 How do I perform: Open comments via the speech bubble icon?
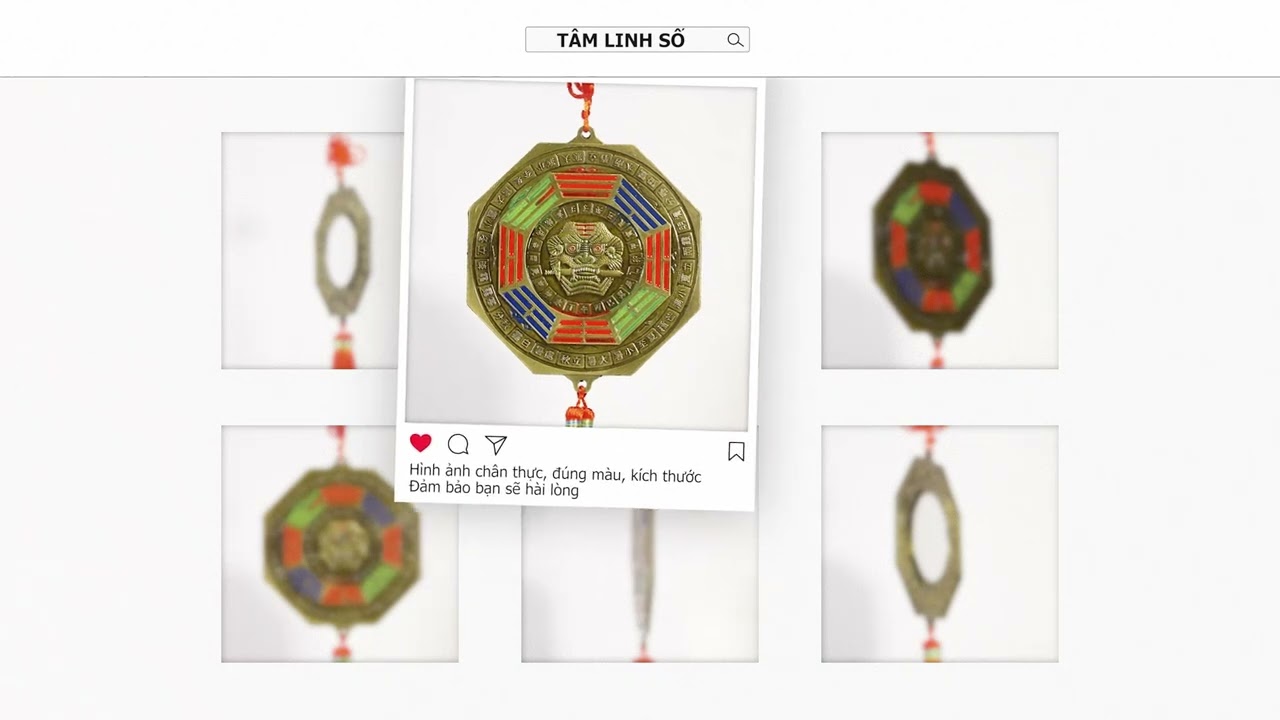[458, 445]
